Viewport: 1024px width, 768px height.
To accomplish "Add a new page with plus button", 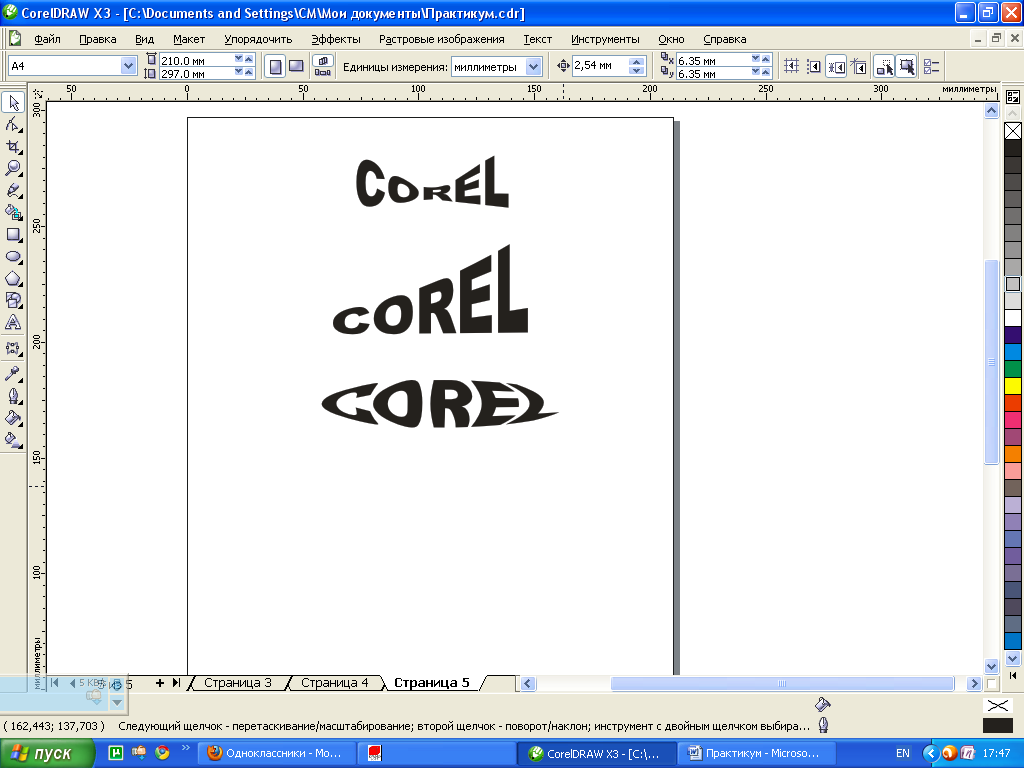I will click(x=159, y=682).
